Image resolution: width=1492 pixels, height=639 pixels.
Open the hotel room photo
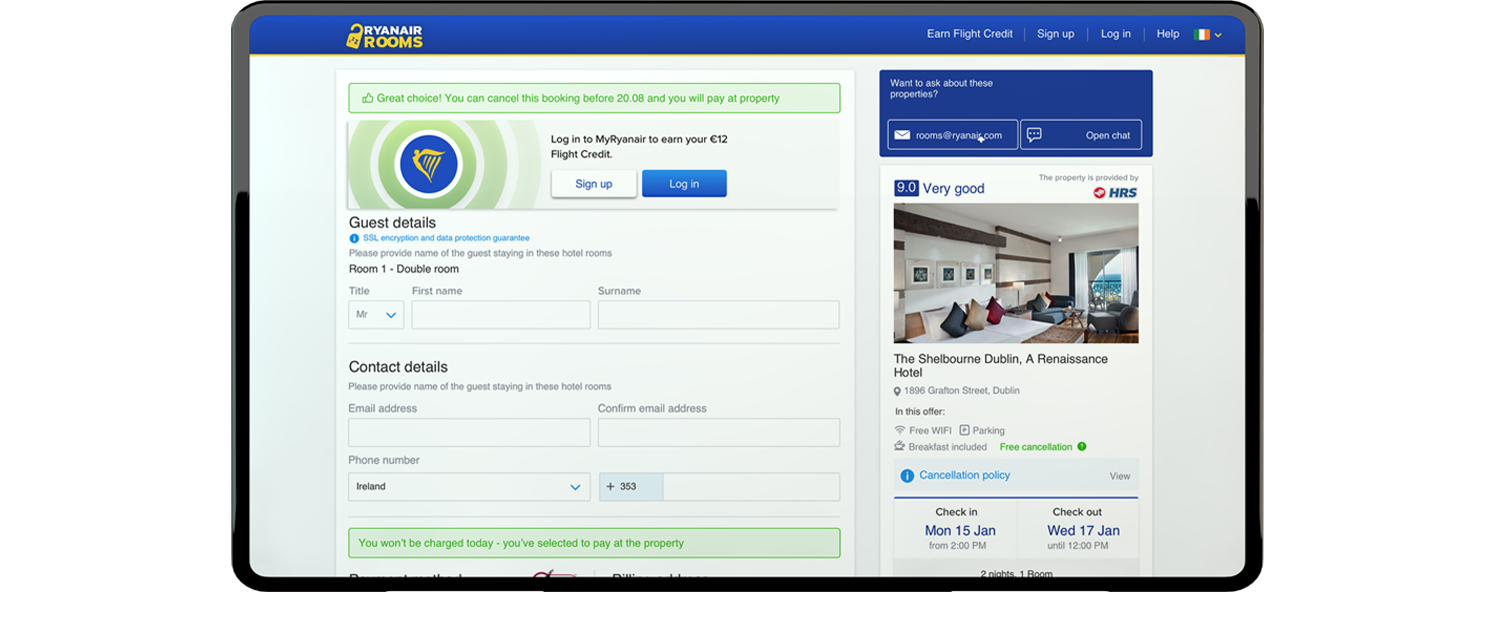[1016, 273]
